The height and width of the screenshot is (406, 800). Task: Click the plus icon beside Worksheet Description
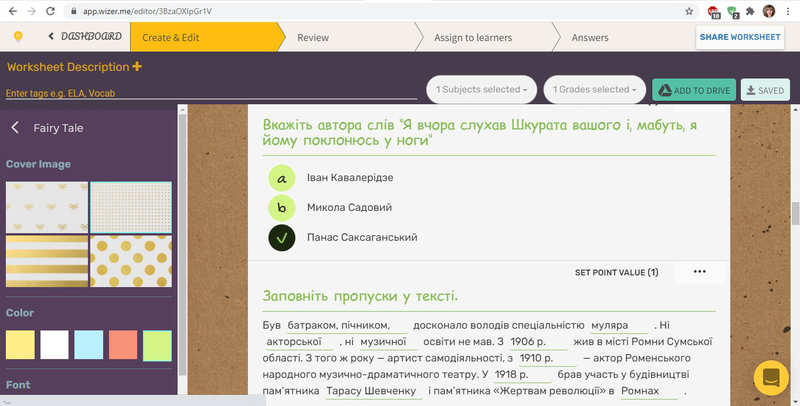137,67
